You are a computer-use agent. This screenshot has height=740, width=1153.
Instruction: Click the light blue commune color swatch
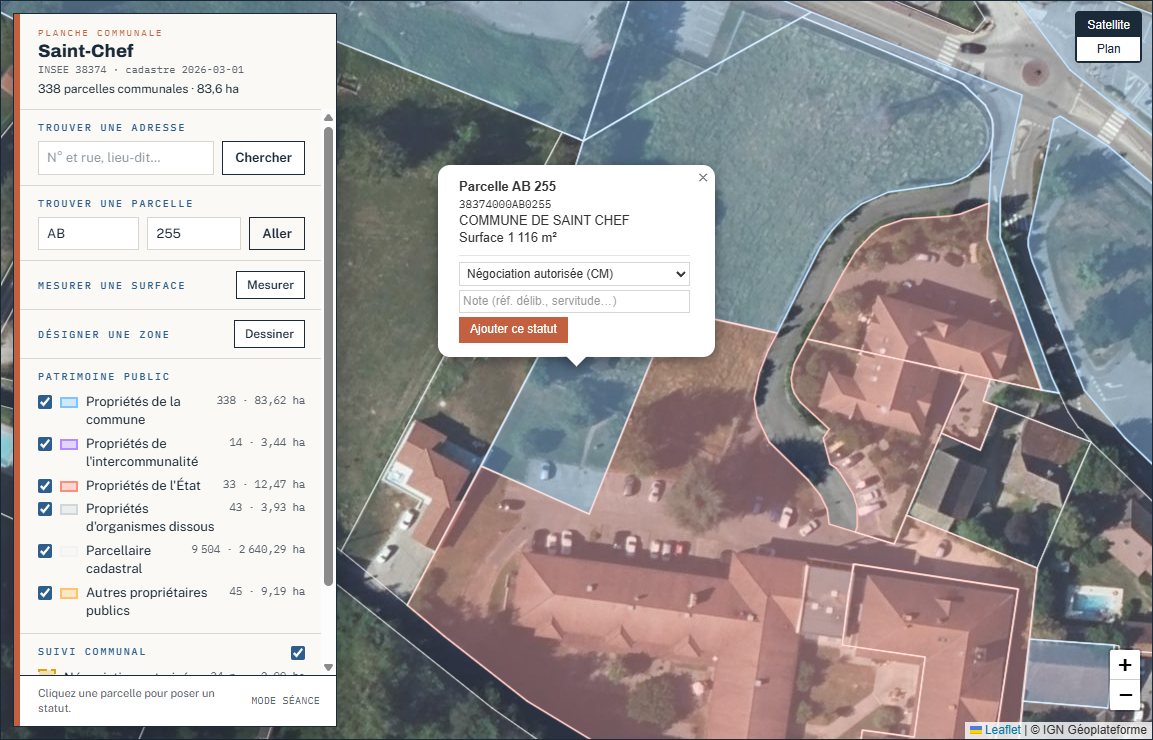(x=69, y=402)
